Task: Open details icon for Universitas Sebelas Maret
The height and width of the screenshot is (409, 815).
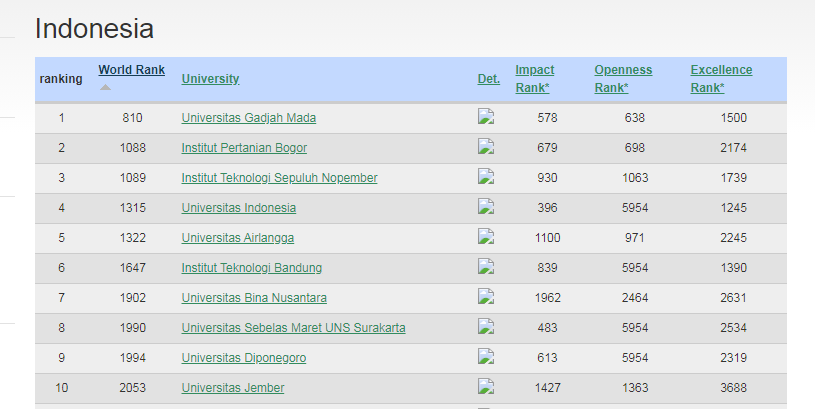Action: coord(486,327)
